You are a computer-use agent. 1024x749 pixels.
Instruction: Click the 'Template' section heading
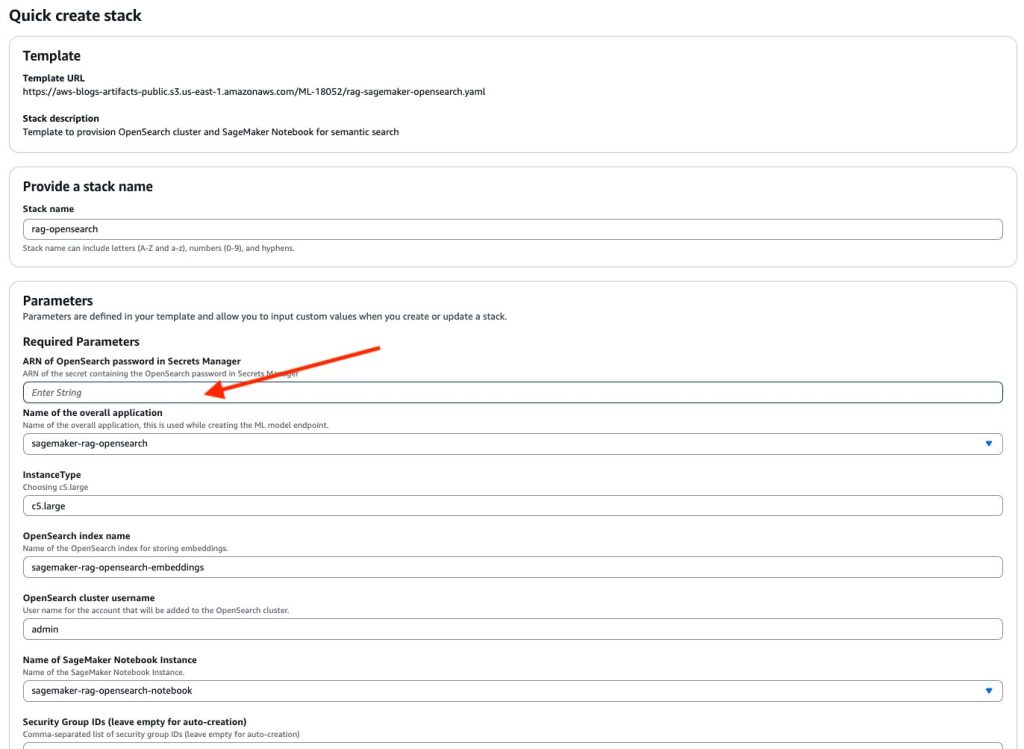pos(52,56)
